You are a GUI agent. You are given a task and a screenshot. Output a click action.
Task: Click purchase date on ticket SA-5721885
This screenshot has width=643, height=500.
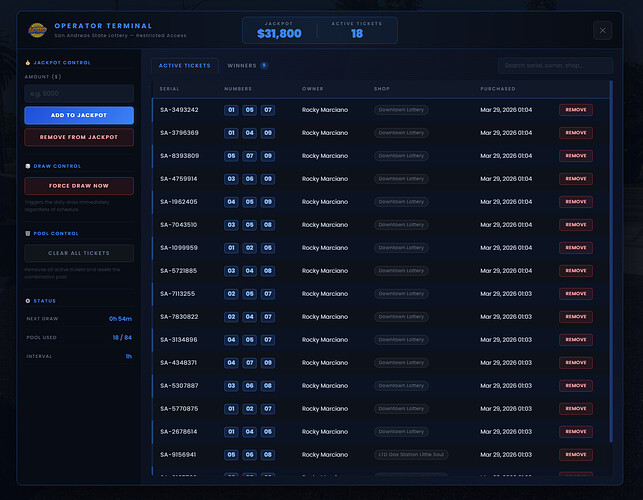pyautogui.click(x=506, y=271)
